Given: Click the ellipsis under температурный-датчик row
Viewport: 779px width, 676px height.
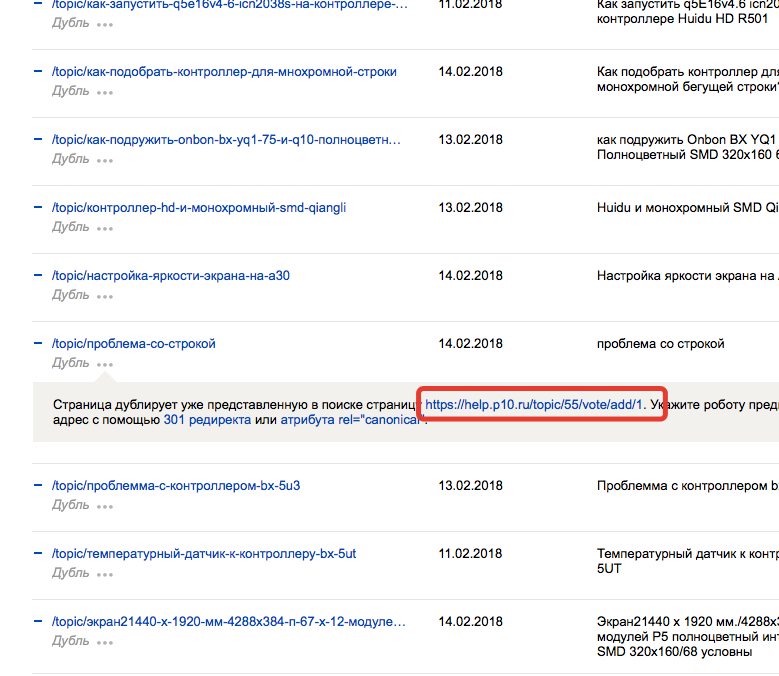Looking at the screenshot, I should click(105, 574).
